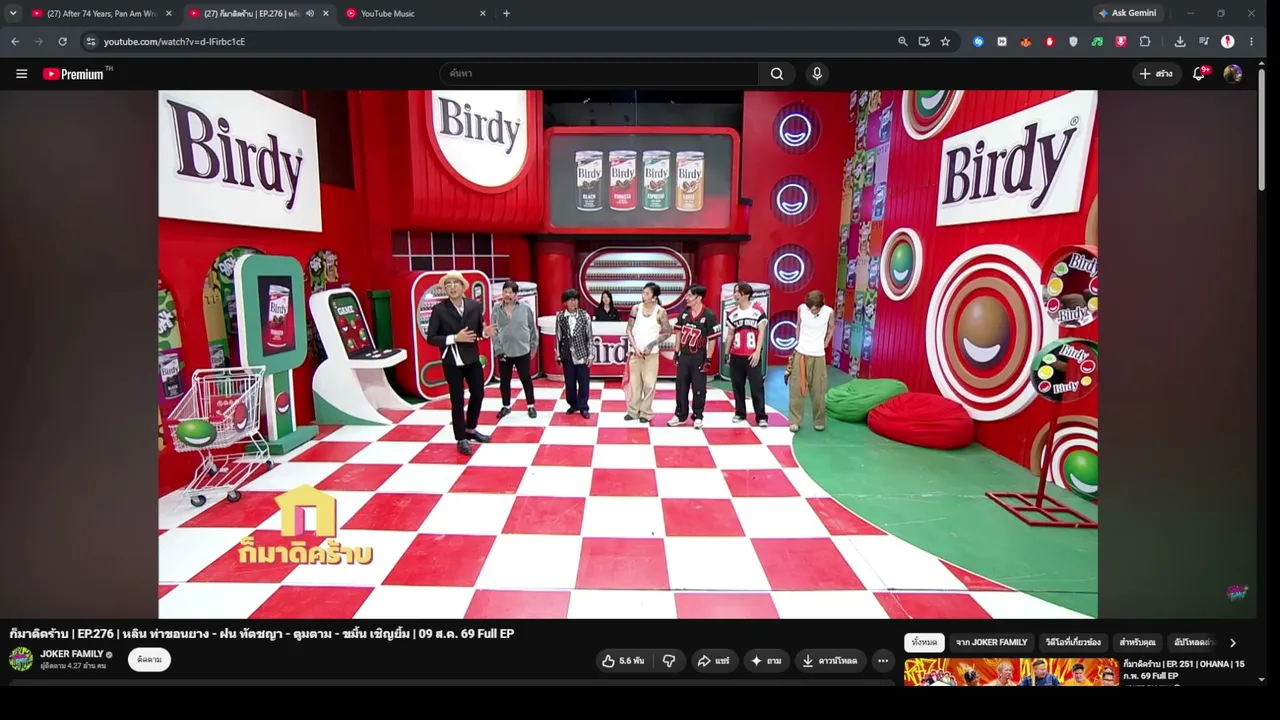Select the 'จาก JOKER FAMILY' chip

pyautogui.click(x=991, y=643)
